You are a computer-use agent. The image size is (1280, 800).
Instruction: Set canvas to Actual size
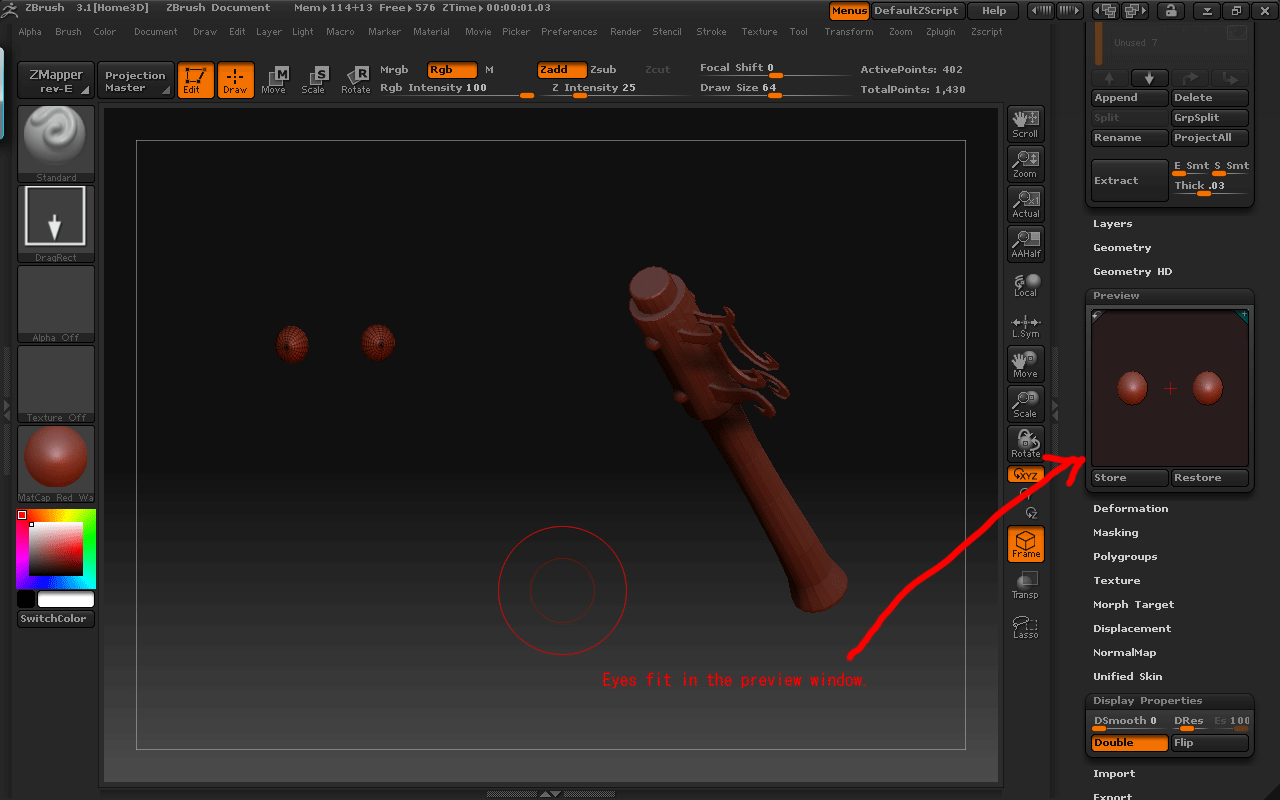(x=1025, y=204)
